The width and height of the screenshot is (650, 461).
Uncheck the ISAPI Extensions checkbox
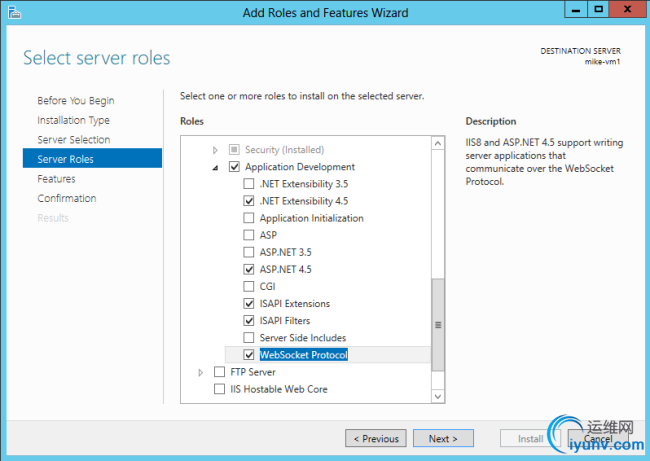pos(249,303)
